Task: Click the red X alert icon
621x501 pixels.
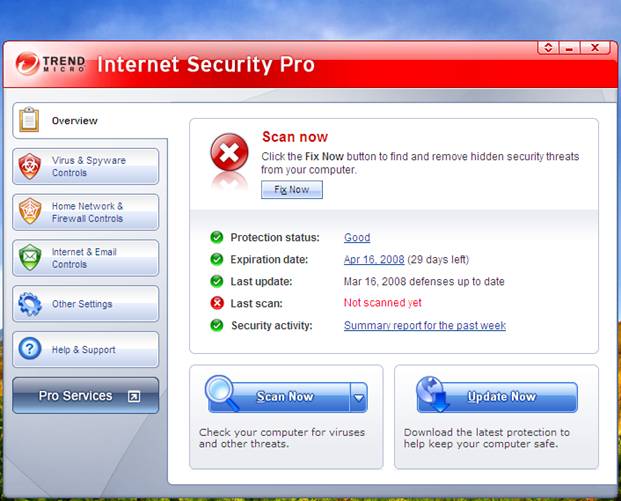Action: click(230, 154)
